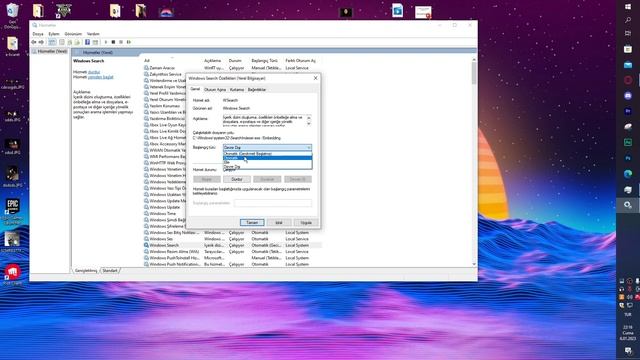Sort by Başlangıç Türü column header
640x360 pixels.
click(264, 60)
